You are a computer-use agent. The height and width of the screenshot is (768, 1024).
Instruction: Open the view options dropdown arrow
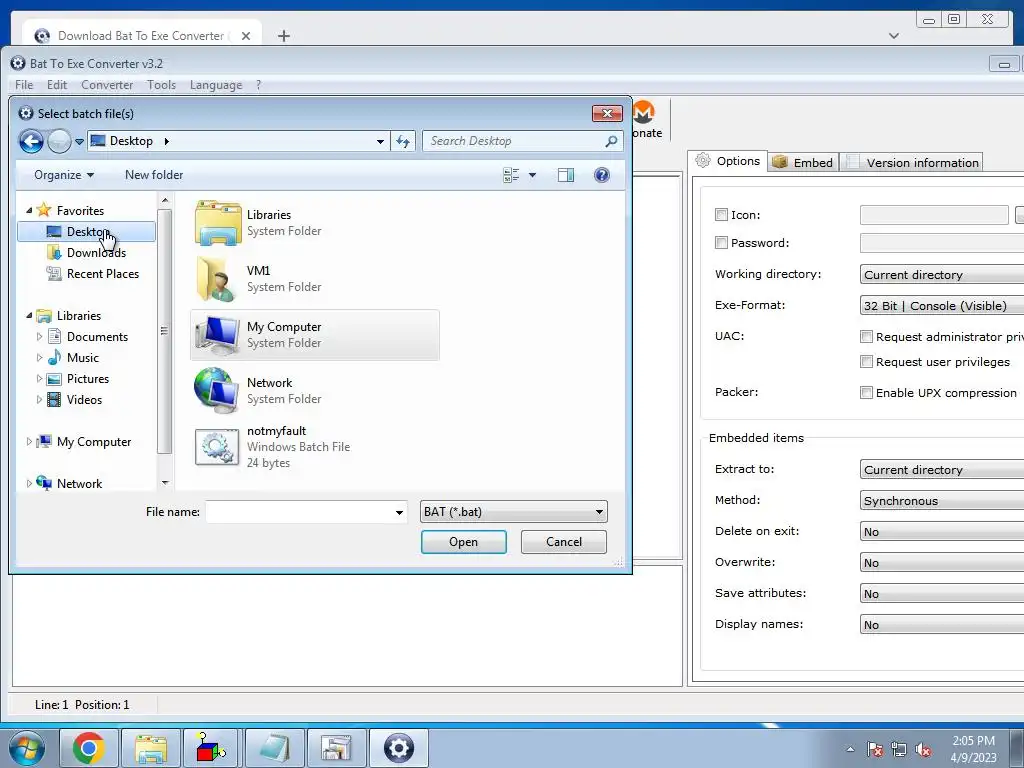coord(532,175)
